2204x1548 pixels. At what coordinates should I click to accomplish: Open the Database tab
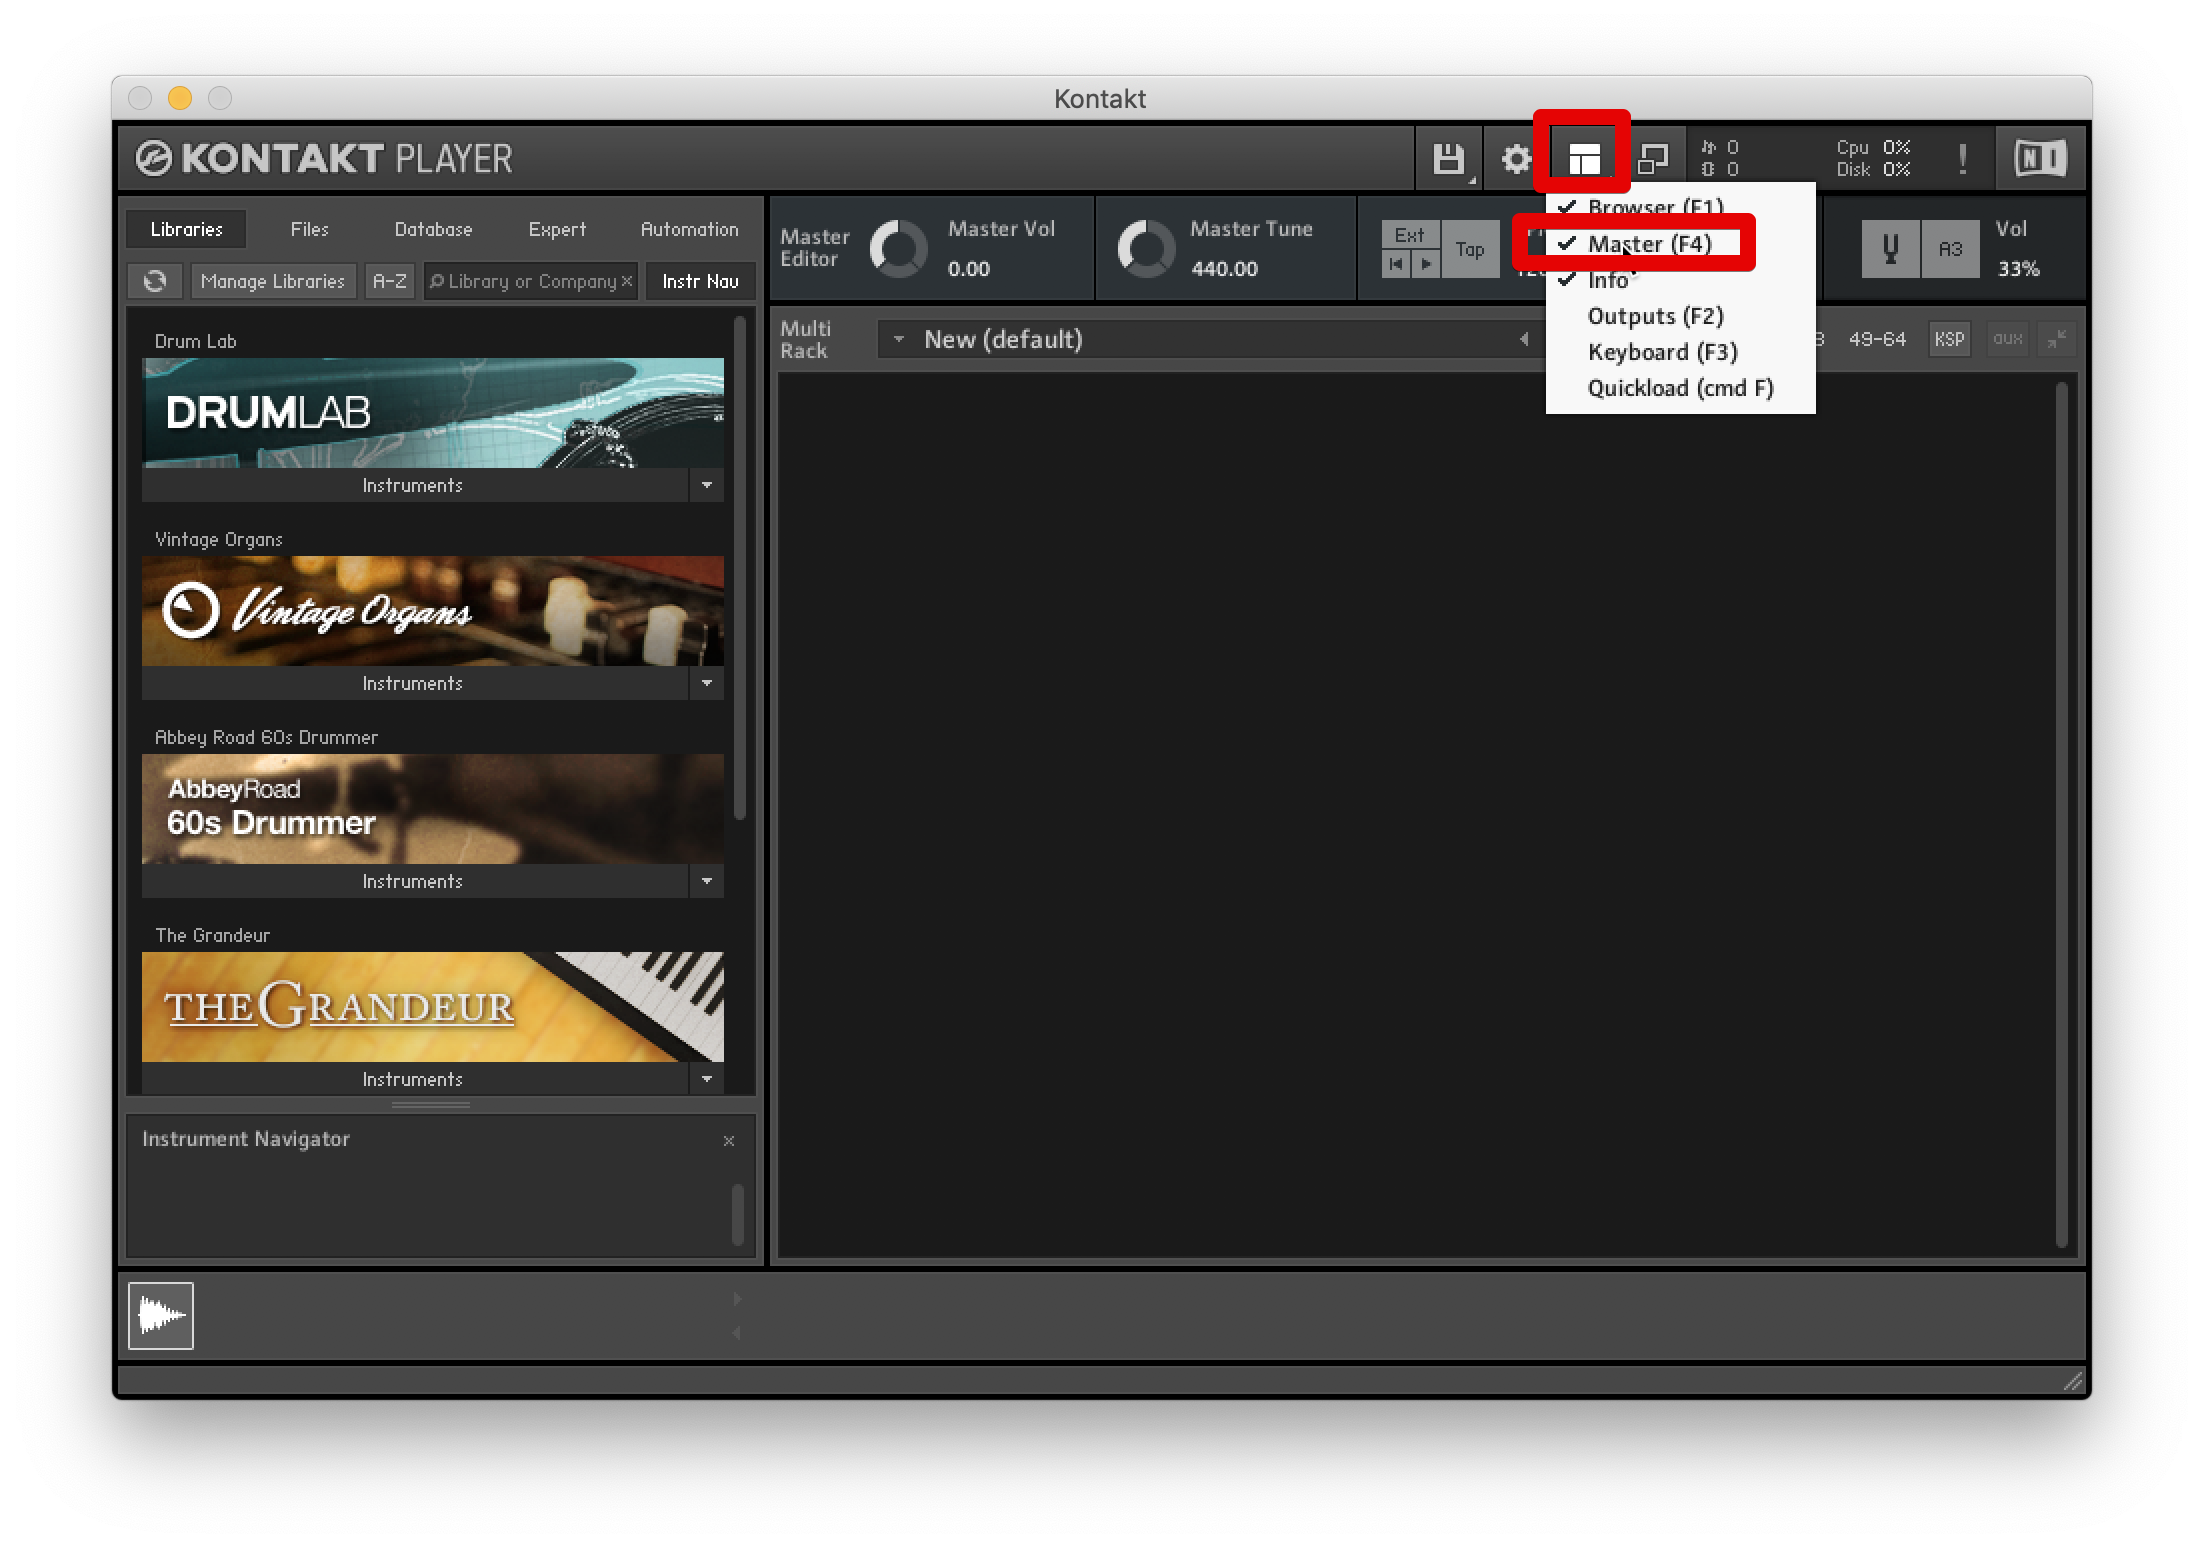pos(433,230)
